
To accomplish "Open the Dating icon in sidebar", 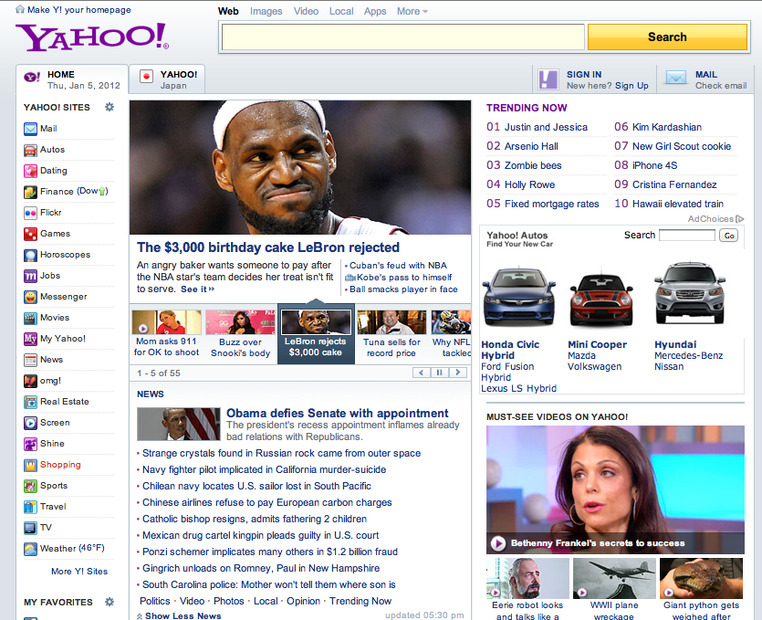I will [30, 171].
